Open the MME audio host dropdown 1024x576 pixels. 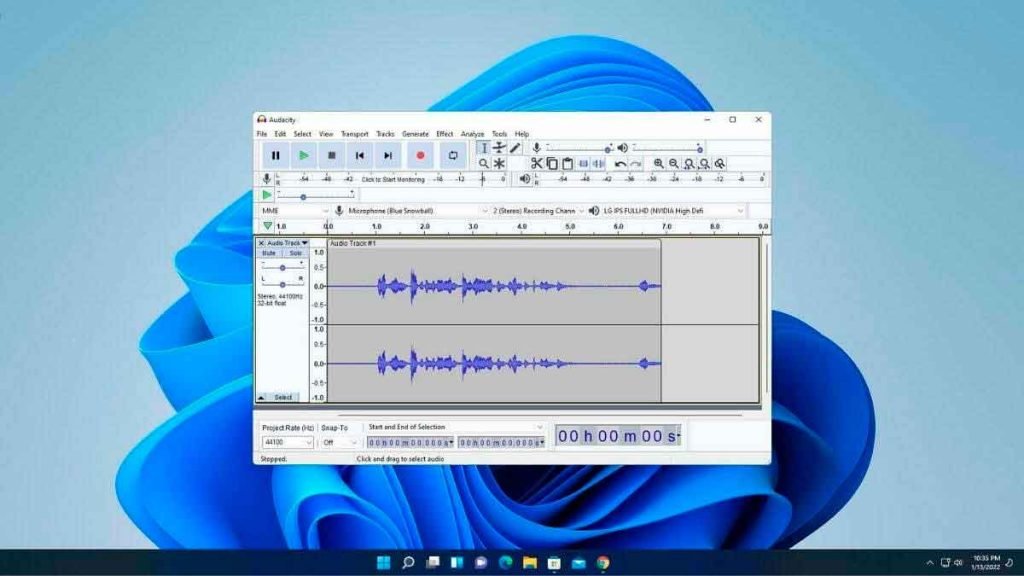click(294, 211)
